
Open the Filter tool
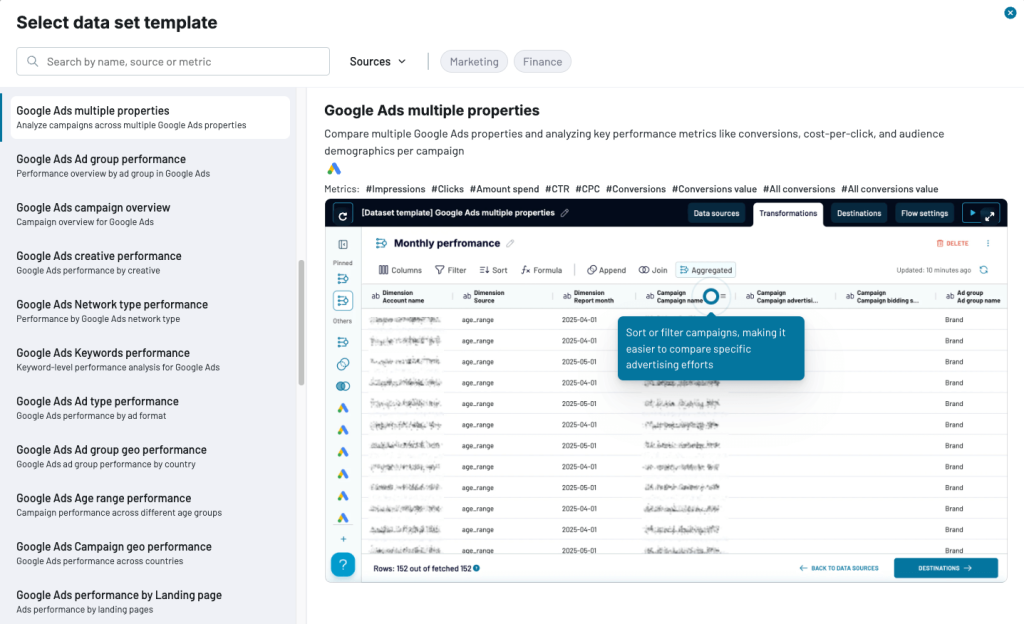pyautogui.click(x=451, y=270)
